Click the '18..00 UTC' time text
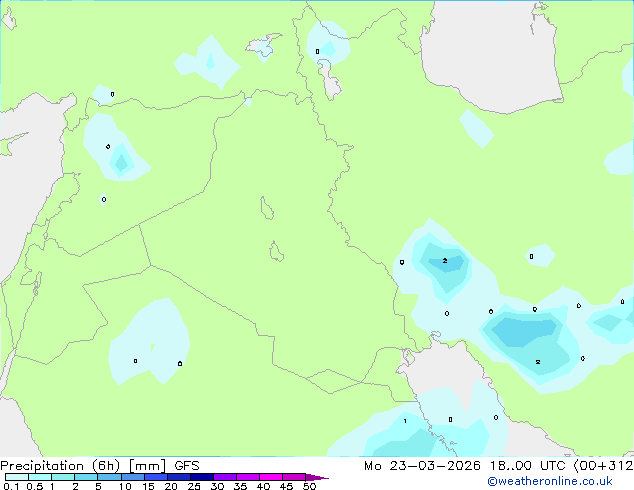 (527, 466)
